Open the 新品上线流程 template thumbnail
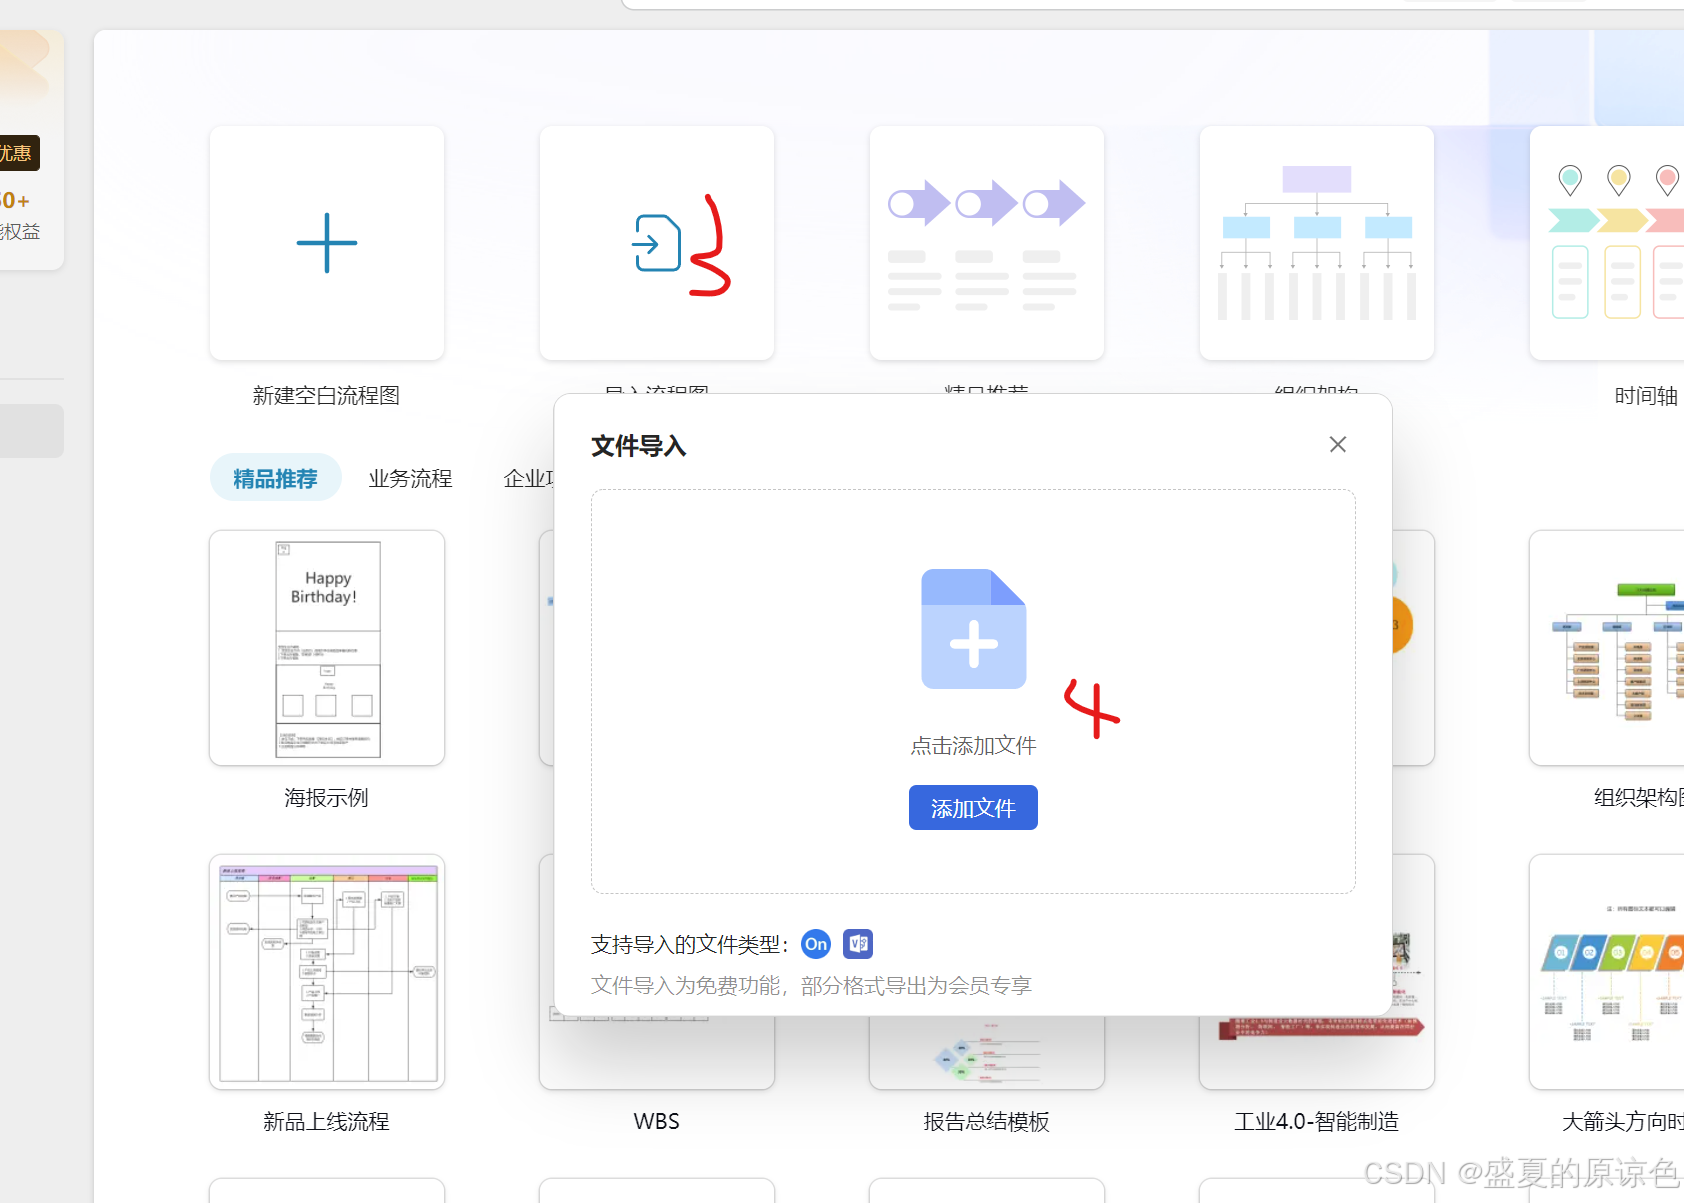This screenshot has width=1684, height=1203. click(327, 972)
